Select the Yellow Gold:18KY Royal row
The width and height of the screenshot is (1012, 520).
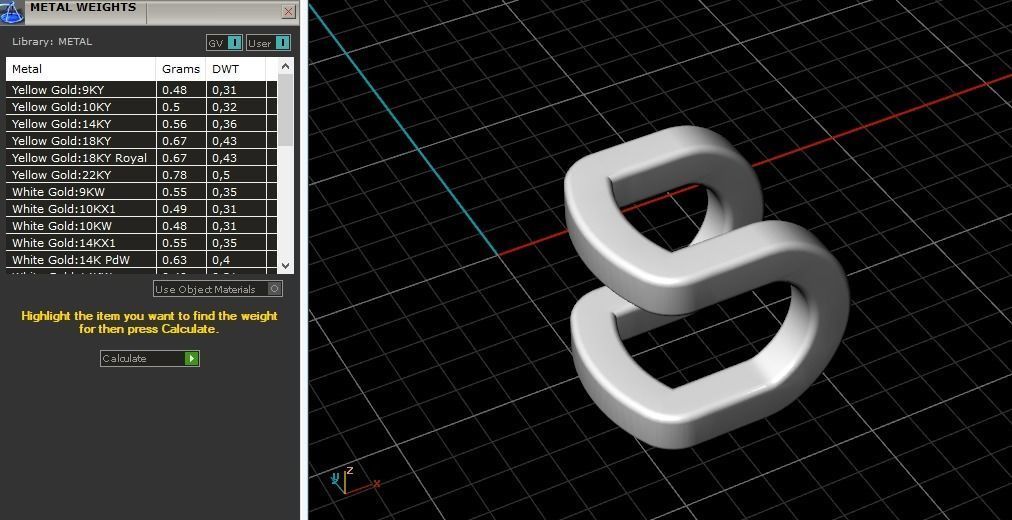(142, 157)
